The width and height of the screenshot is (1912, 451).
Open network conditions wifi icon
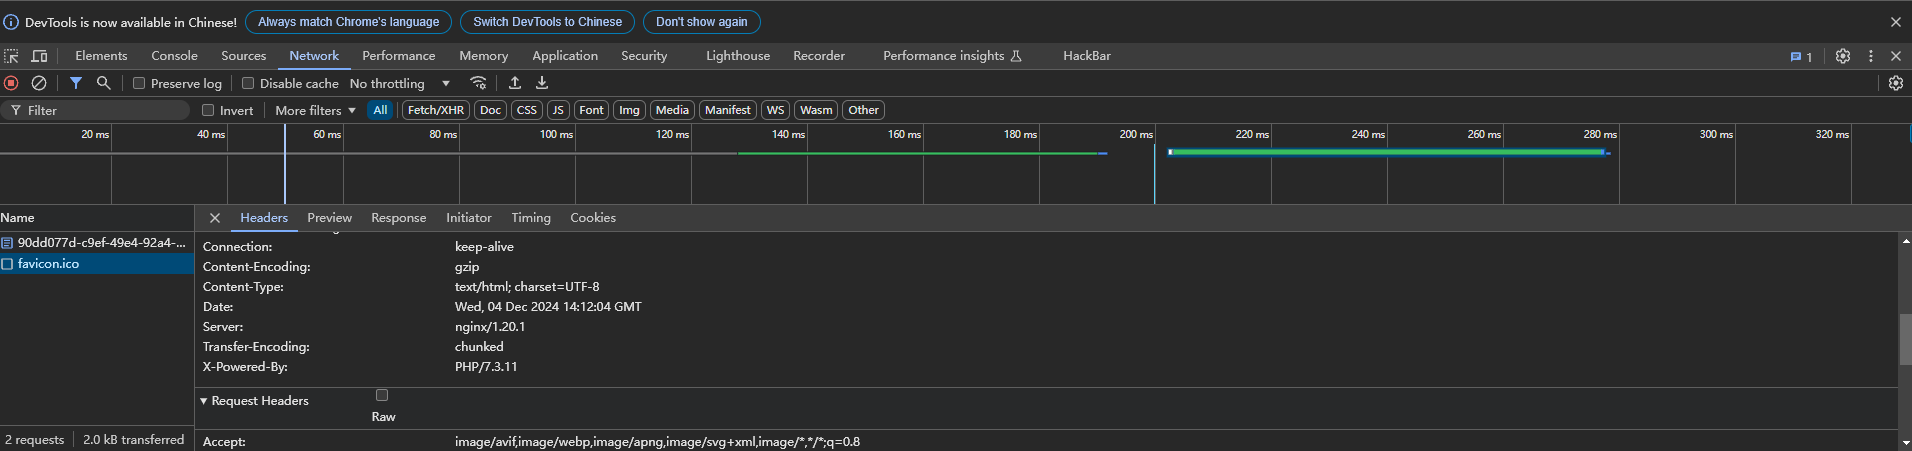coord(479,83)
